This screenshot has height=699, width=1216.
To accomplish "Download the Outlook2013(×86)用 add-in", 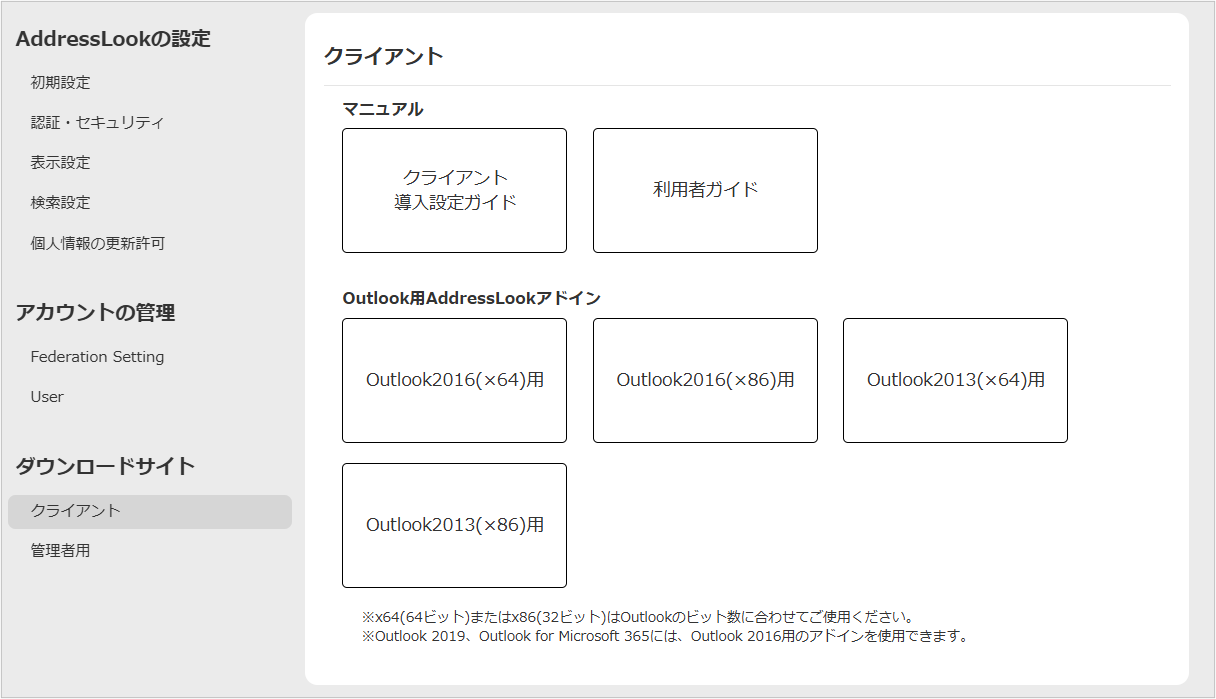I will (x=454, y=525).
